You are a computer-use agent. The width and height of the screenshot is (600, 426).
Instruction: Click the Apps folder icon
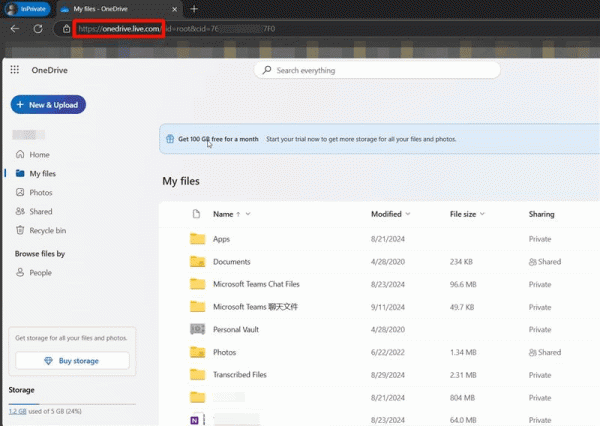point(197,239)
